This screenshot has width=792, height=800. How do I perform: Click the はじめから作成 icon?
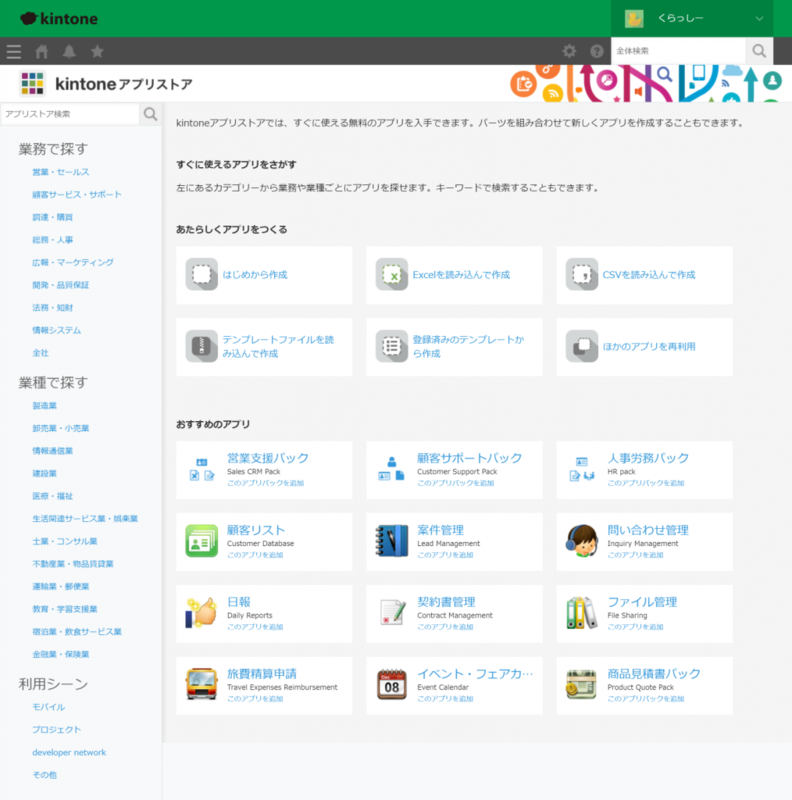click(202, 274)
